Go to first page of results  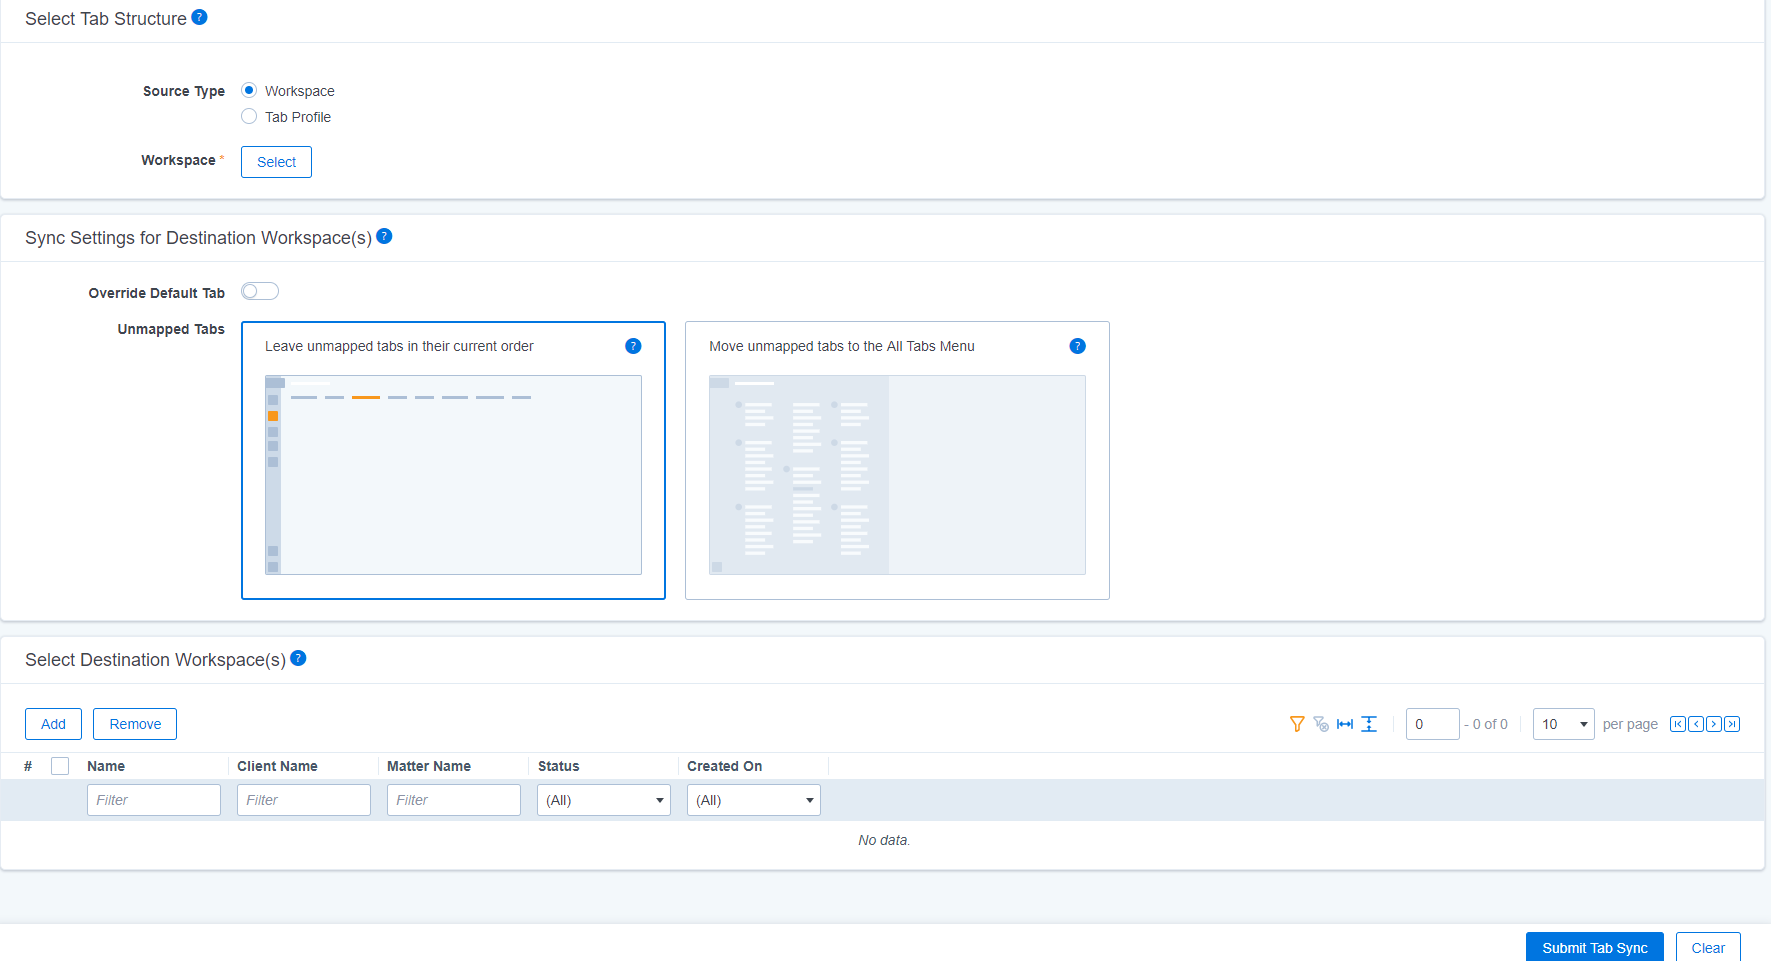click(x=1678, y=724)
